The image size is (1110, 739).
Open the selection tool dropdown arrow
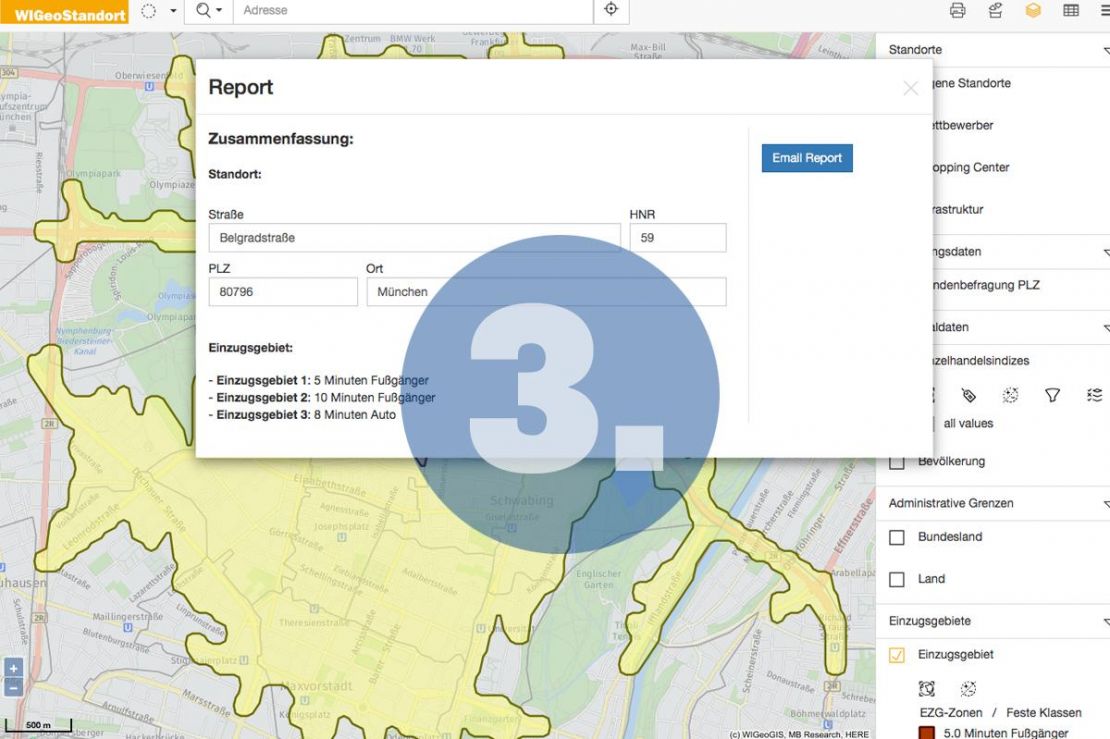pos(173,11)
